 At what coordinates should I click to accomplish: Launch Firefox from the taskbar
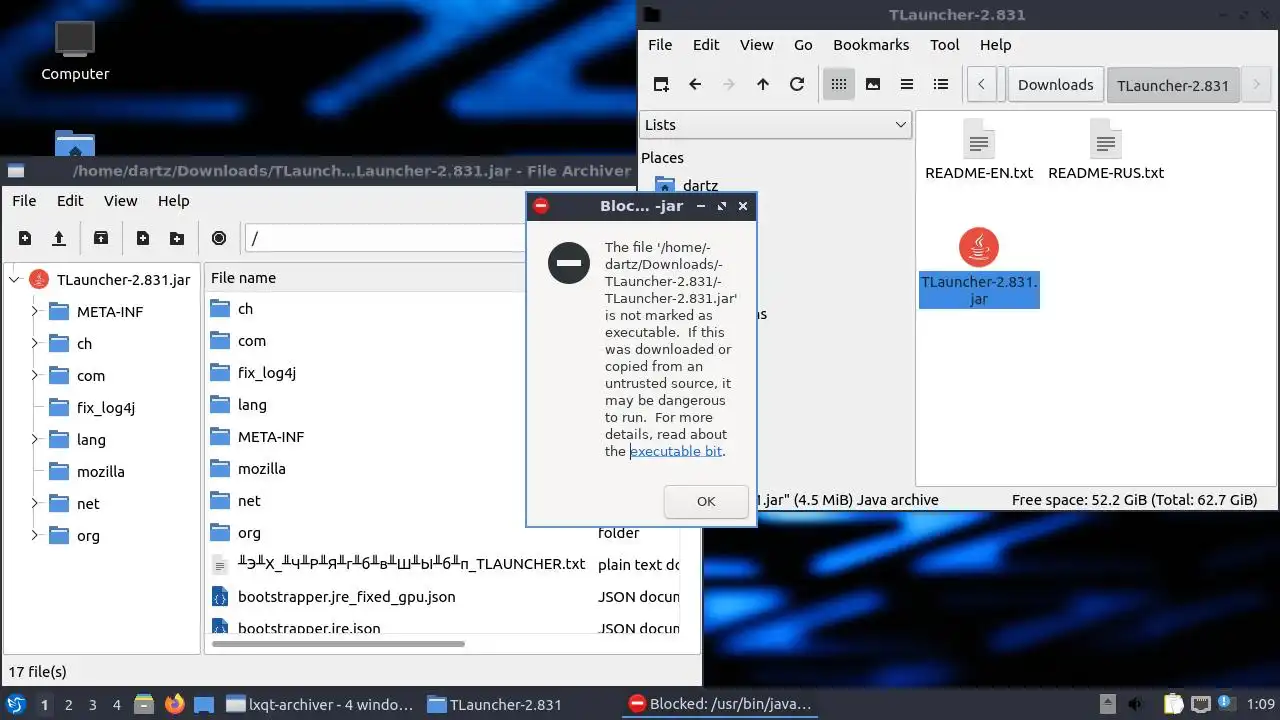174,704
